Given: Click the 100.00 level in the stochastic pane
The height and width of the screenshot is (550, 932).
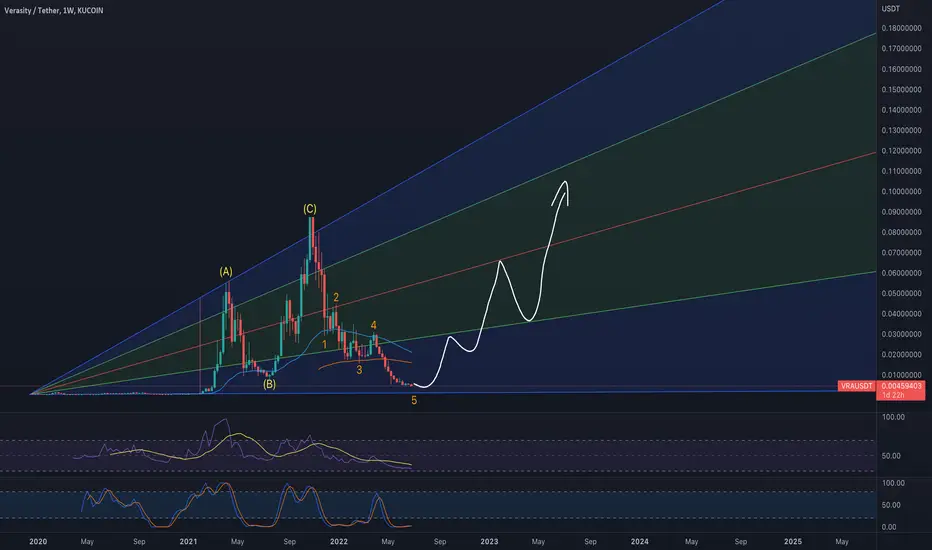Looking at the screenshot, I should click(x=893, y=483).
